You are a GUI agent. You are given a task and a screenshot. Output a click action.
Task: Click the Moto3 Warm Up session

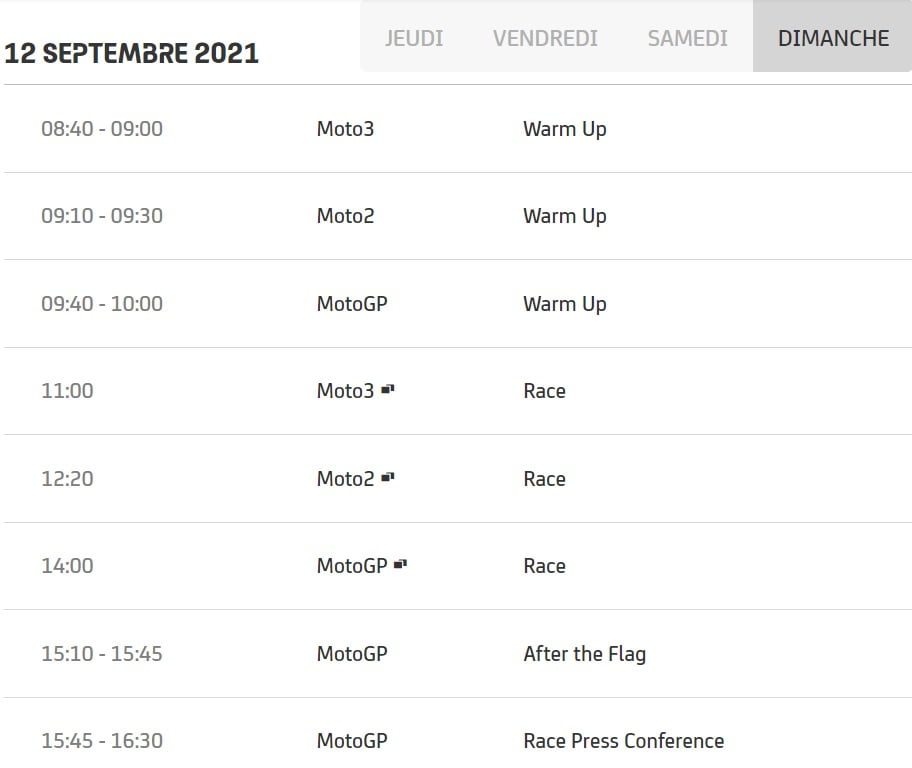[x=564, y=129]
